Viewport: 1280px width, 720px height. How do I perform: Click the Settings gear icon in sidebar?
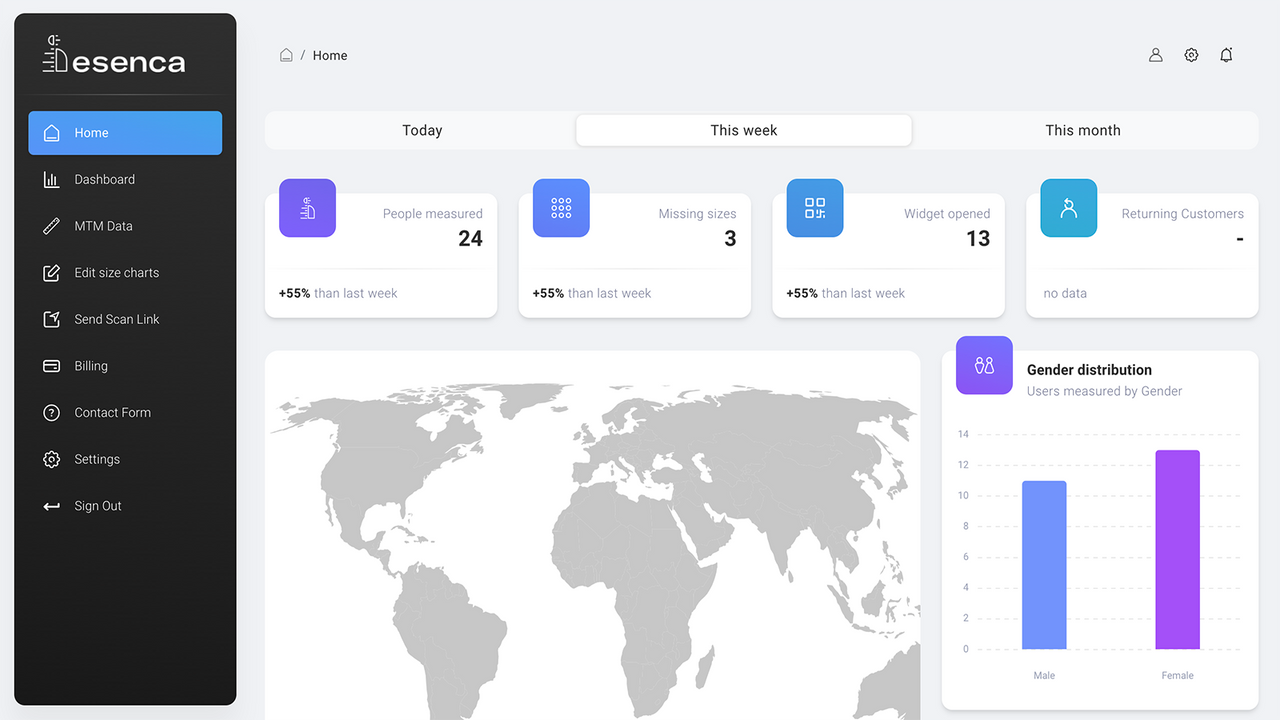tap(52, 459)
